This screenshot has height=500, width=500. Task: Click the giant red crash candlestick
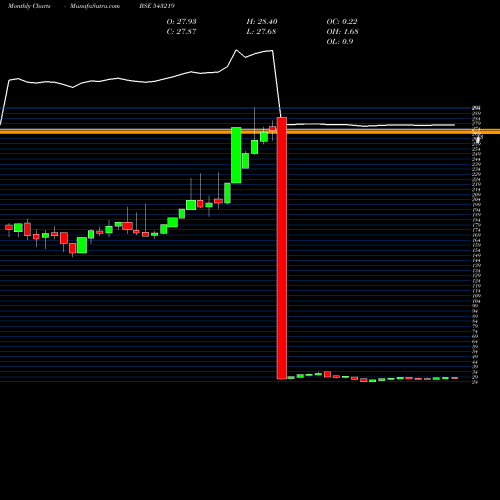282,248
